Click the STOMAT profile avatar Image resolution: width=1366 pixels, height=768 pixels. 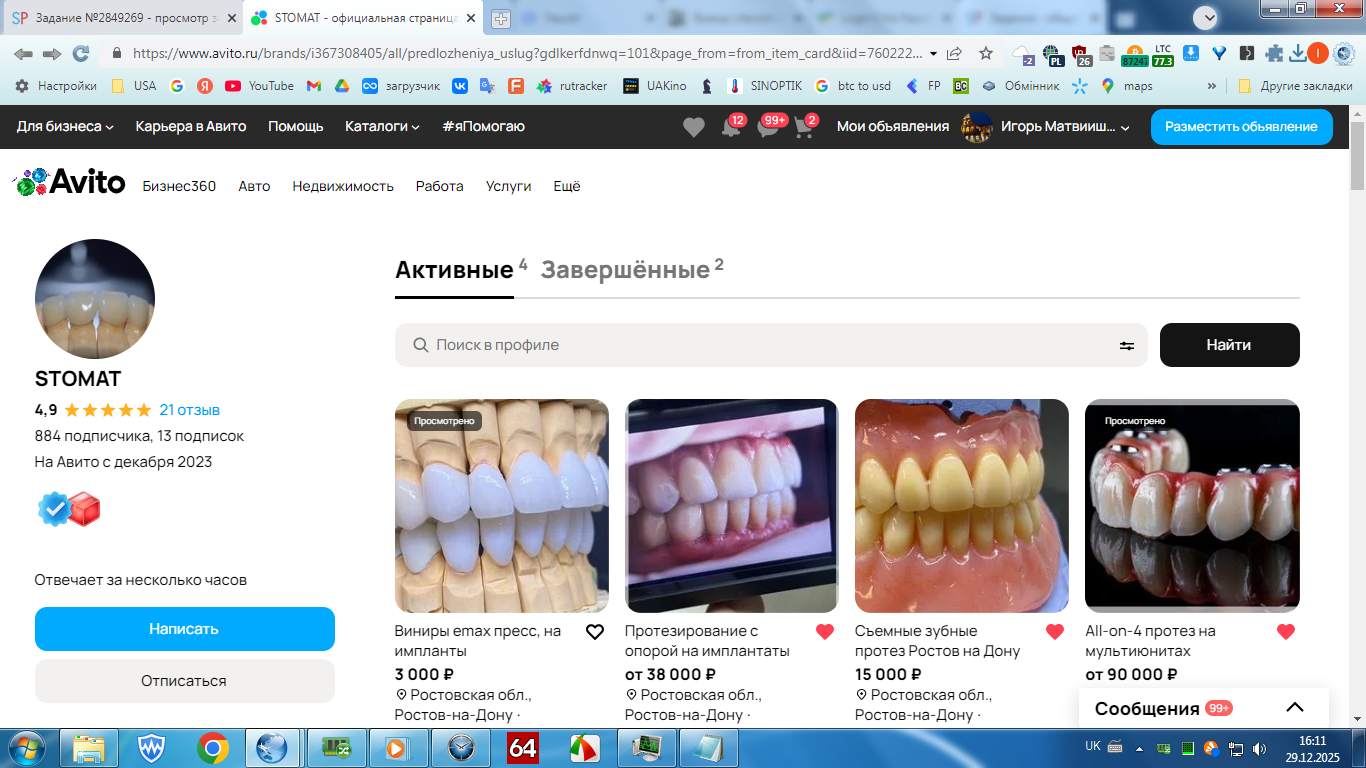click(x=95, y=299)
